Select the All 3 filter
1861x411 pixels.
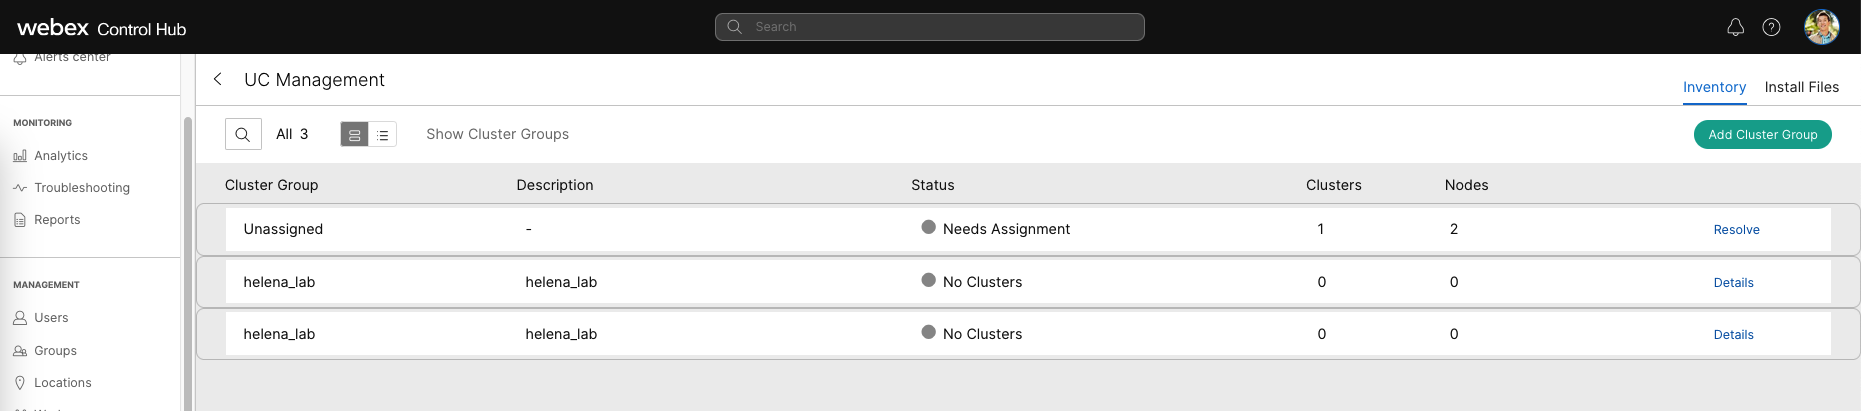tap(292, 134)
